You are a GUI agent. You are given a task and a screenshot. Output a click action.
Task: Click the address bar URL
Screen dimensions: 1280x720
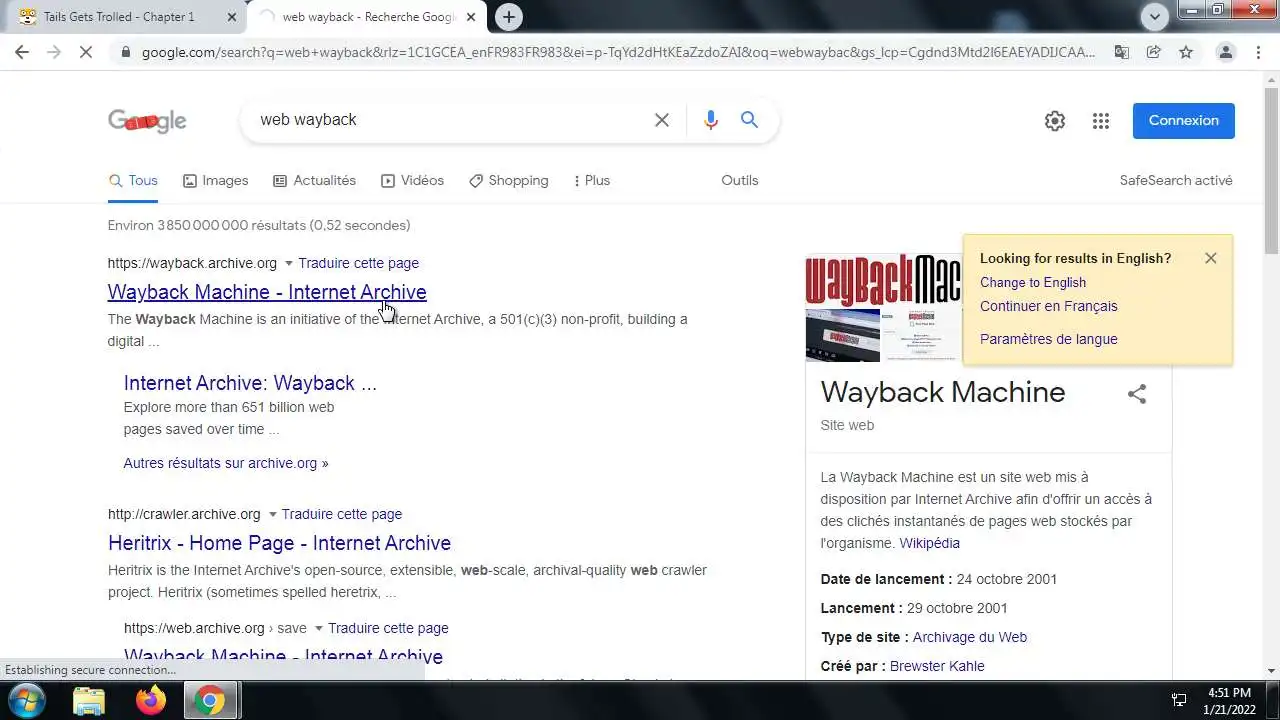[x=618, y=52]
